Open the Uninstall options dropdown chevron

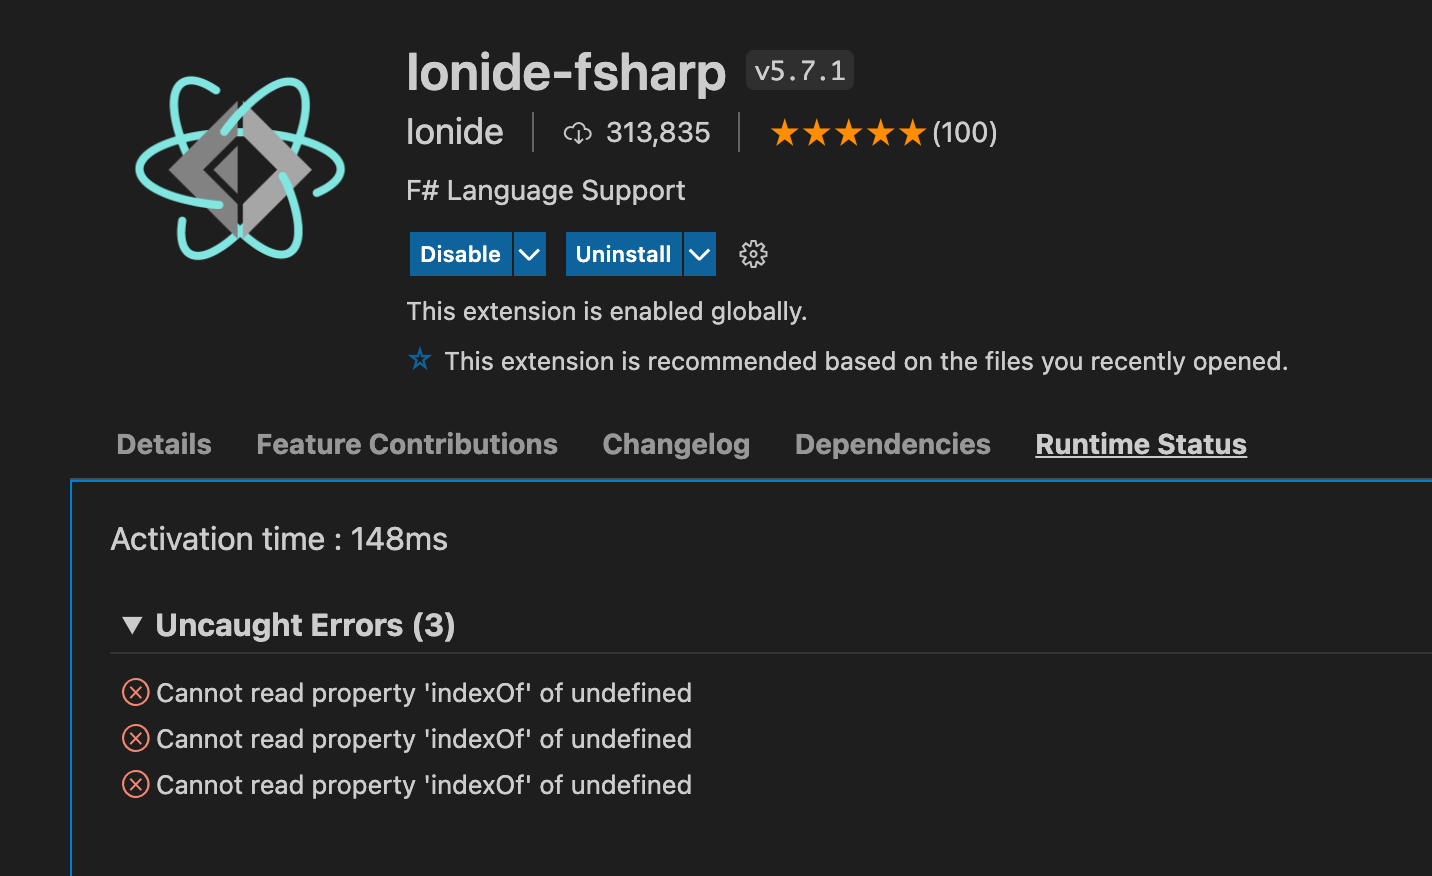coord(699,254)
